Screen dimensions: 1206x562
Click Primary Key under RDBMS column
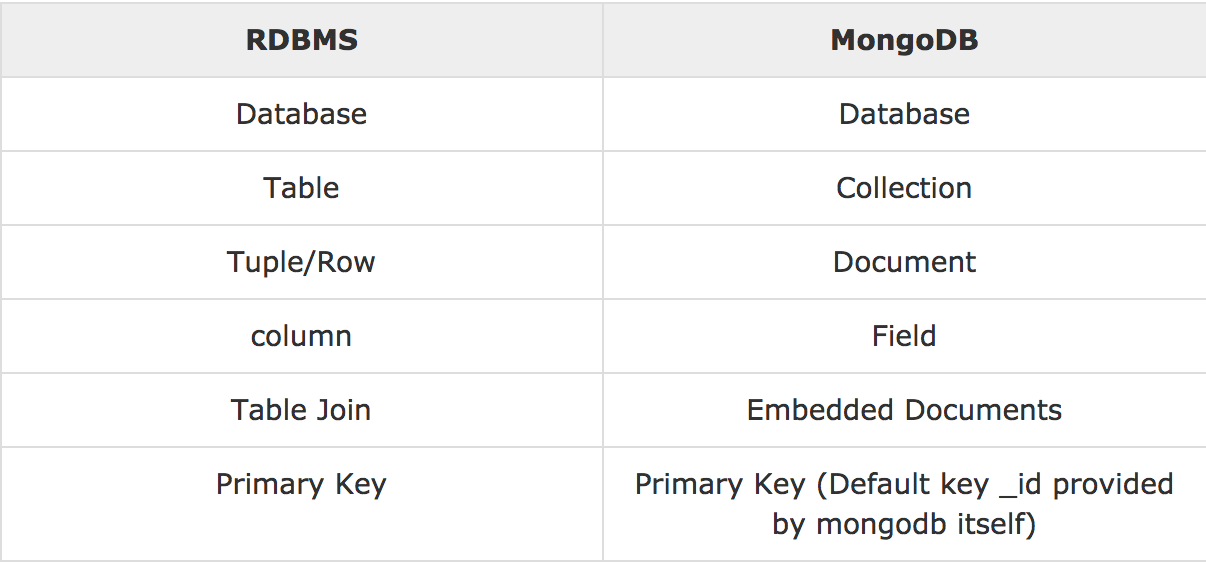[x=301, y=485]
